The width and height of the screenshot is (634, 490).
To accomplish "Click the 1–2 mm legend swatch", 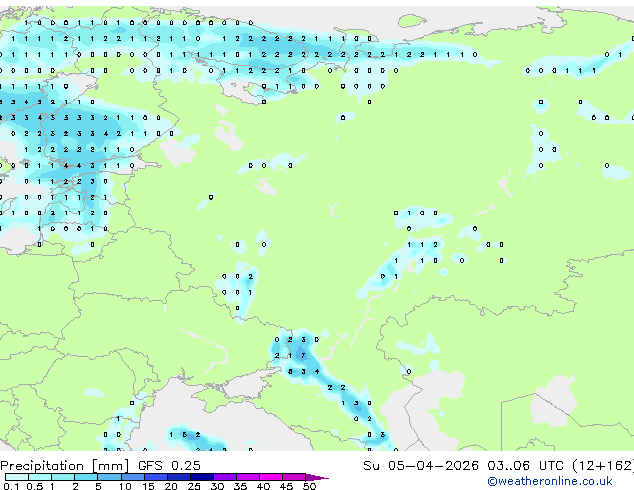I will [63, 477].
